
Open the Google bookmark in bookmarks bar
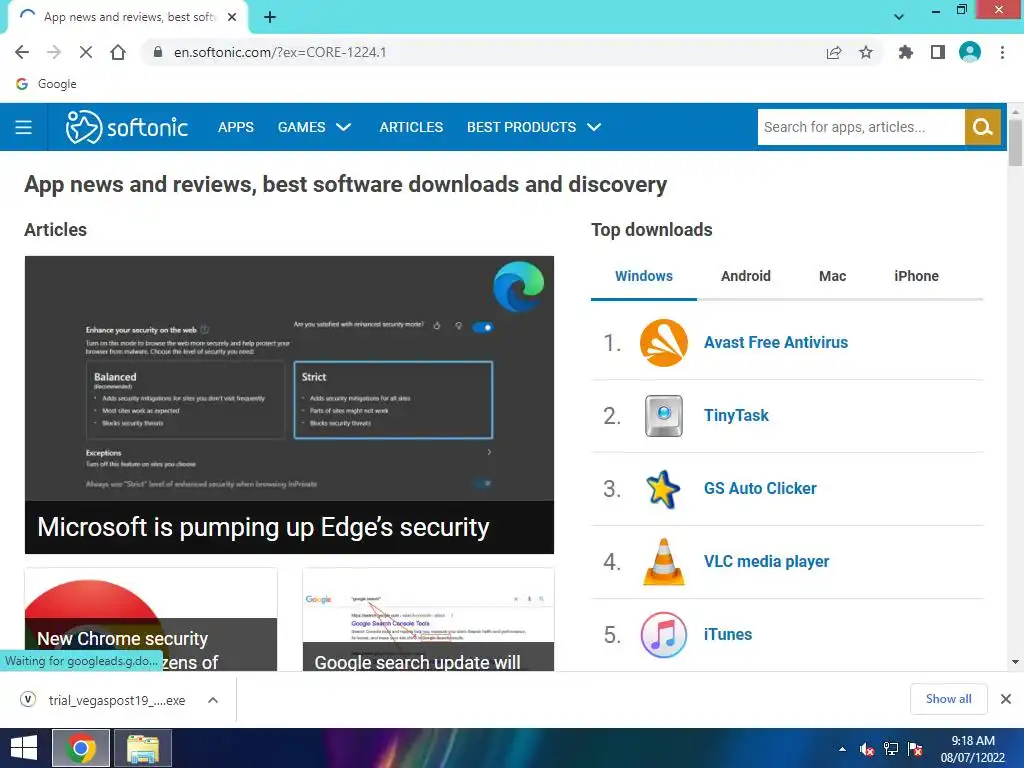(x=46, y=84)
